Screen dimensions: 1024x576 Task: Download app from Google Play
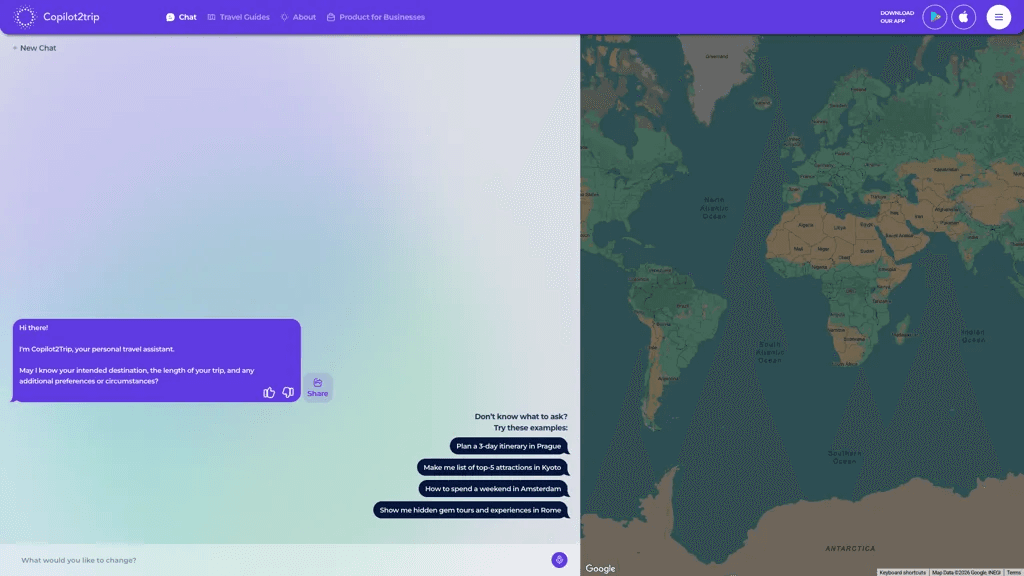pyautogui.click(x=935, y=17)
